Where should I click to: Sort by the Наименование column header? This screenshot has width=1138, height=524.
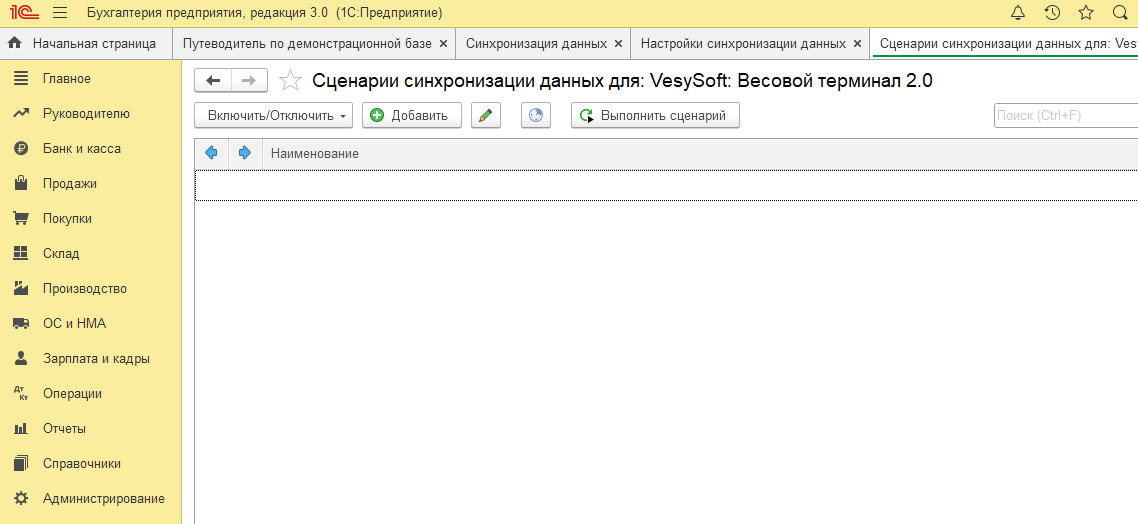click(314, 154)
